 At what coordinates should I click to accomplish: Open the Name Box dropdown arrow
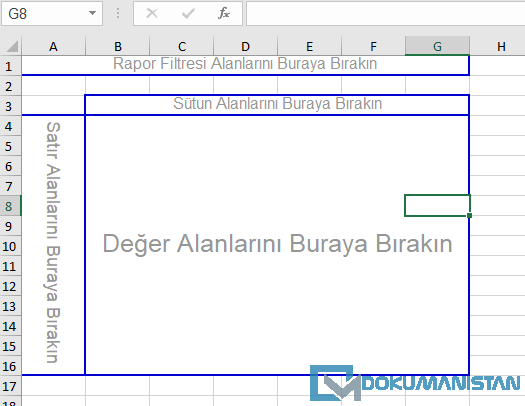tap(92, 13)
